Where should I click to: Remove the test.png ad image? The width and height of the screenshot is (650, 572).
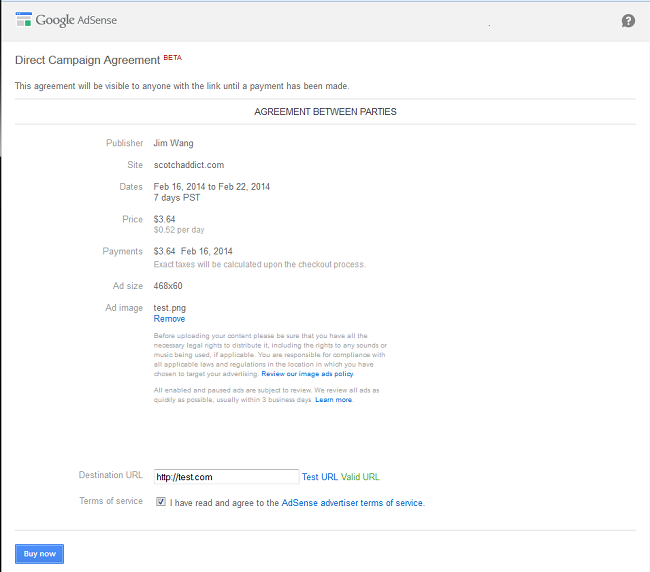click(x=169, y=319)
